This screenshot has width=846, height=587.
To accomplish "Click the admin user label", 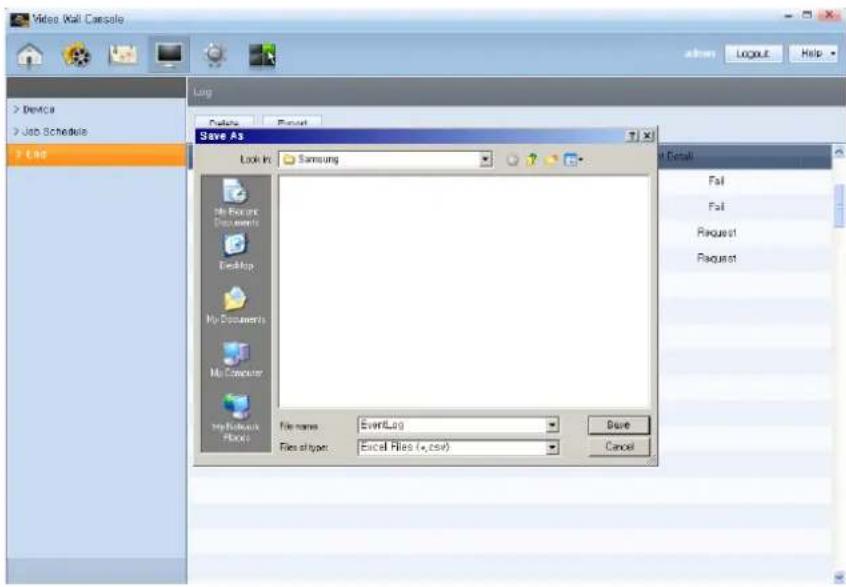I will pyautogui.click(x=700, y=53).
